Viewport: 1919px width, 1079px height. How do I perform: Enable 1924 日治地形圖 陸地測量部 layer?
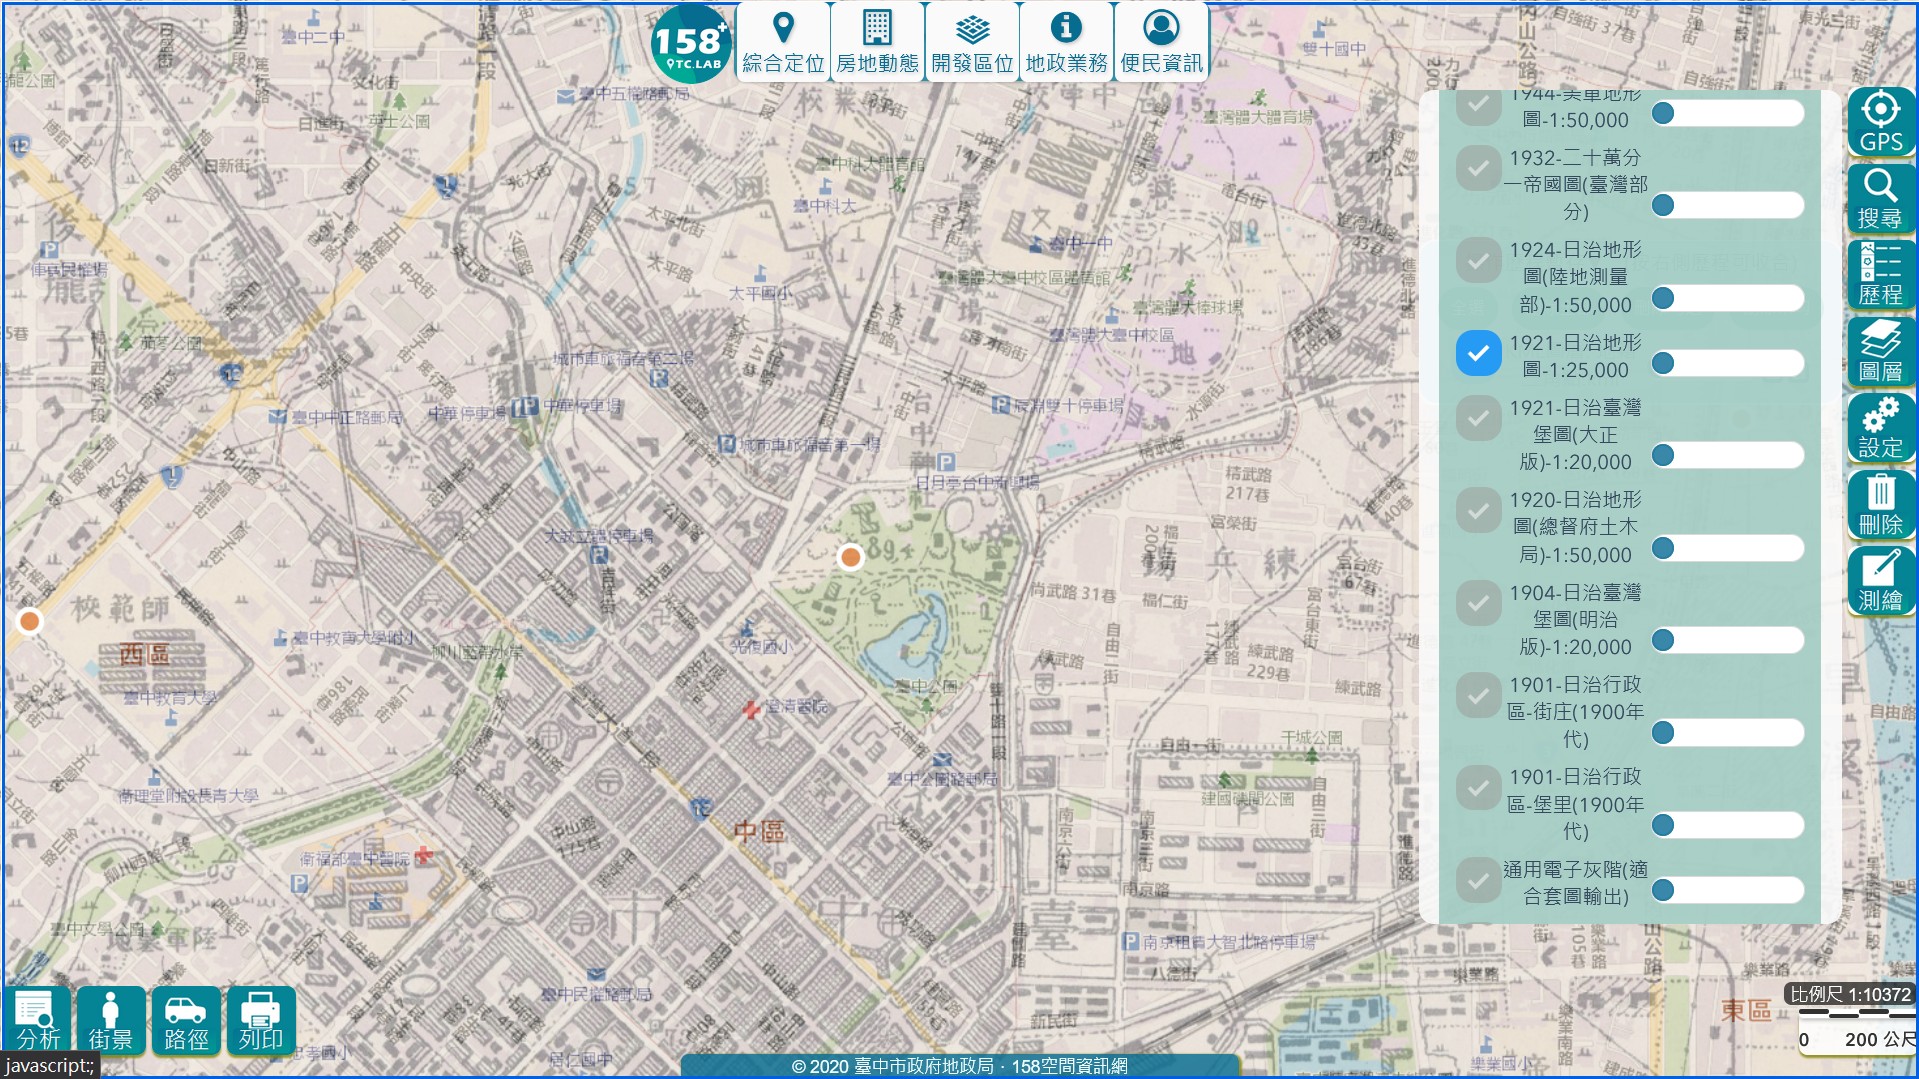point(1478,260)
